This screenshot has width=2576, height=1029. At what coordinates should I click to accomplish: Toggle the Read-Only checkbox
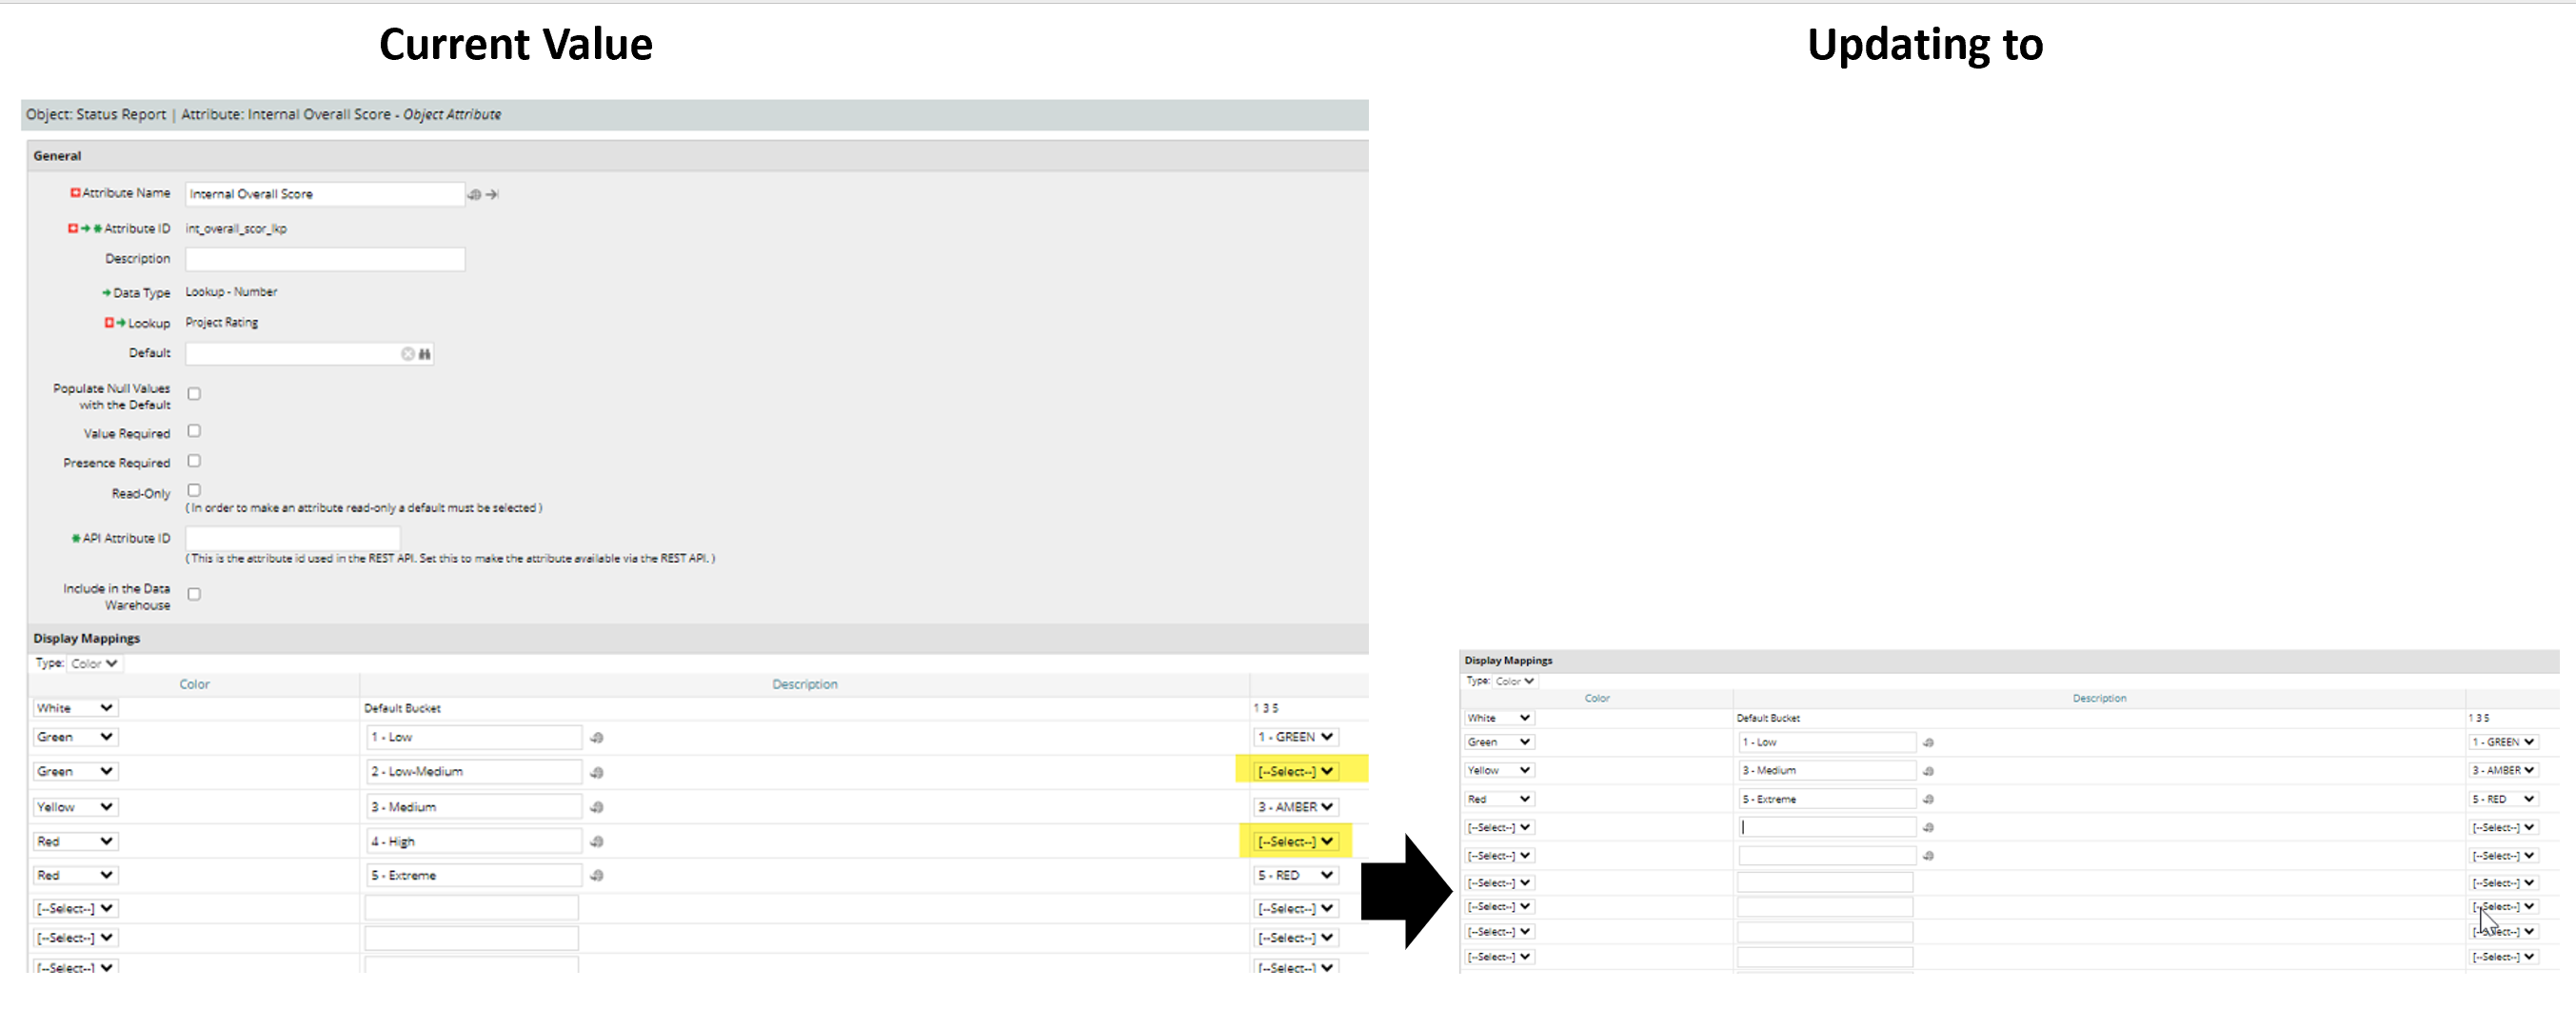[x=194, y=491]
